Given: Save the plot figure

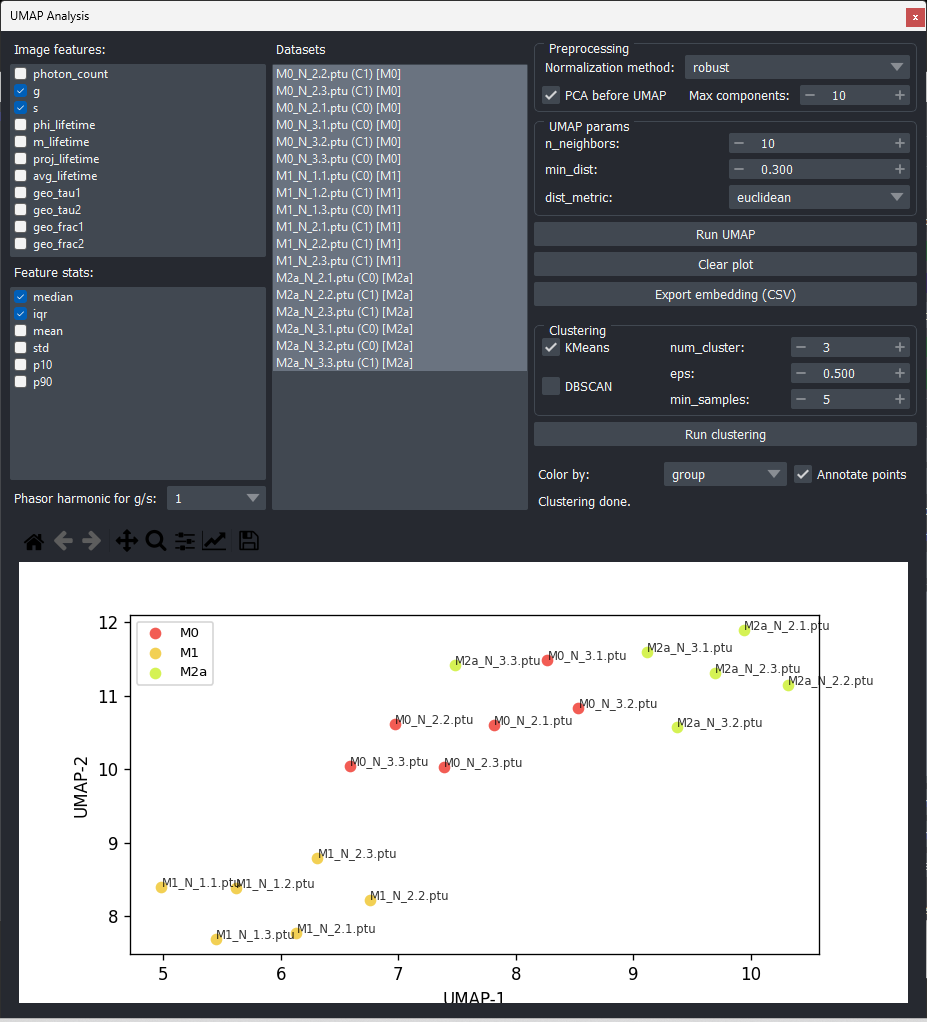Looking at the screenshot, I should (248, 540).
